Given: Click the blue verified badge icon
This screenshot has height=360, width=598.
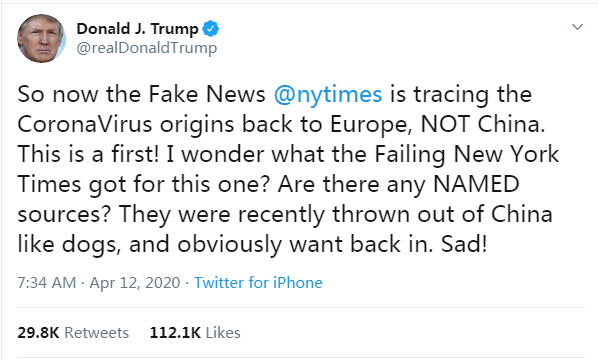Looking at the screenshot, I should coord(210,29).
